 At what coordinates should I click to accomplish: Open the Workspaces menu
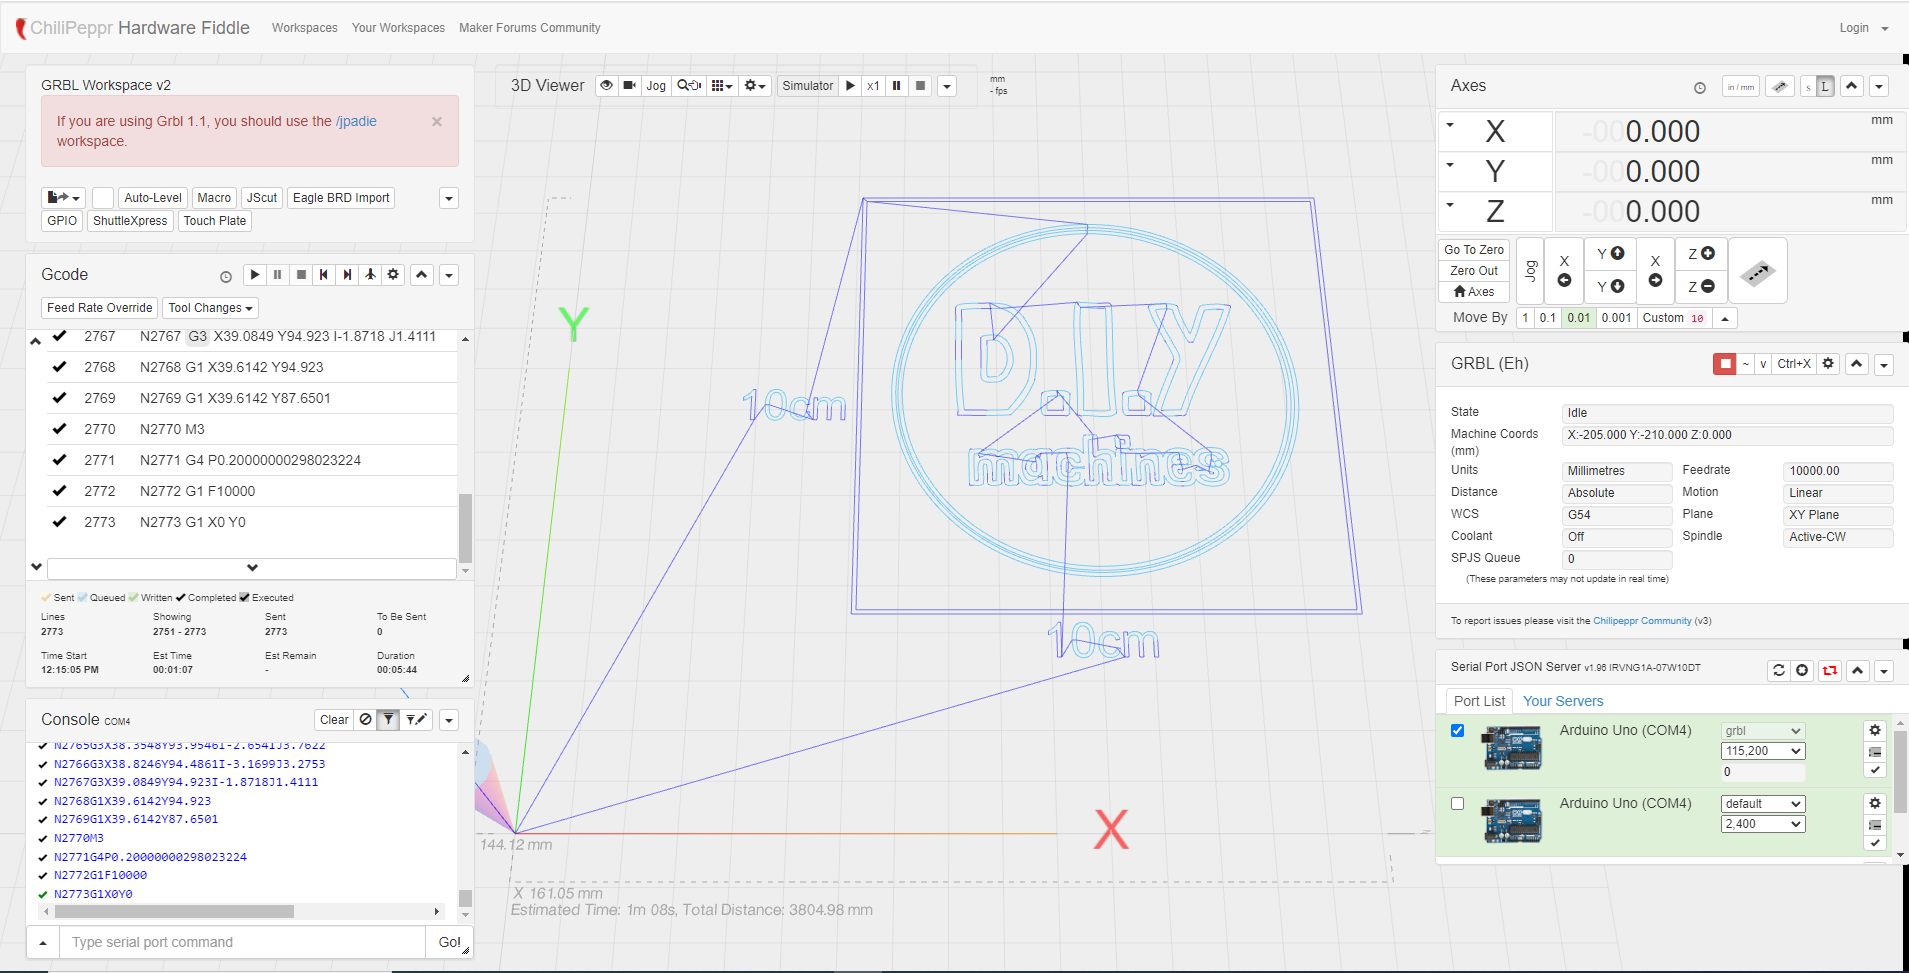[305, 28]
